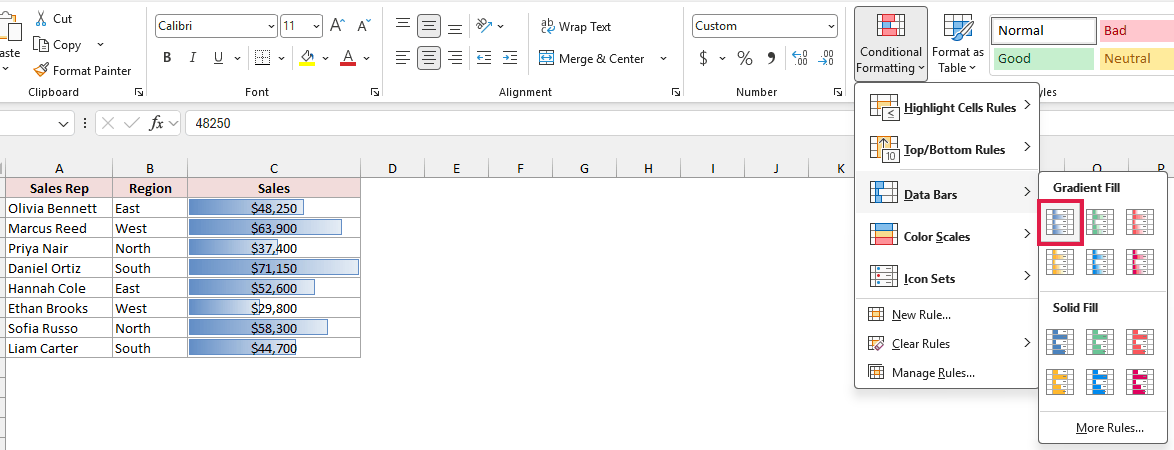The width and height of the screenshot is (1174, 450).
Task: Click Merge & Center
Action: tap(591, 58)
